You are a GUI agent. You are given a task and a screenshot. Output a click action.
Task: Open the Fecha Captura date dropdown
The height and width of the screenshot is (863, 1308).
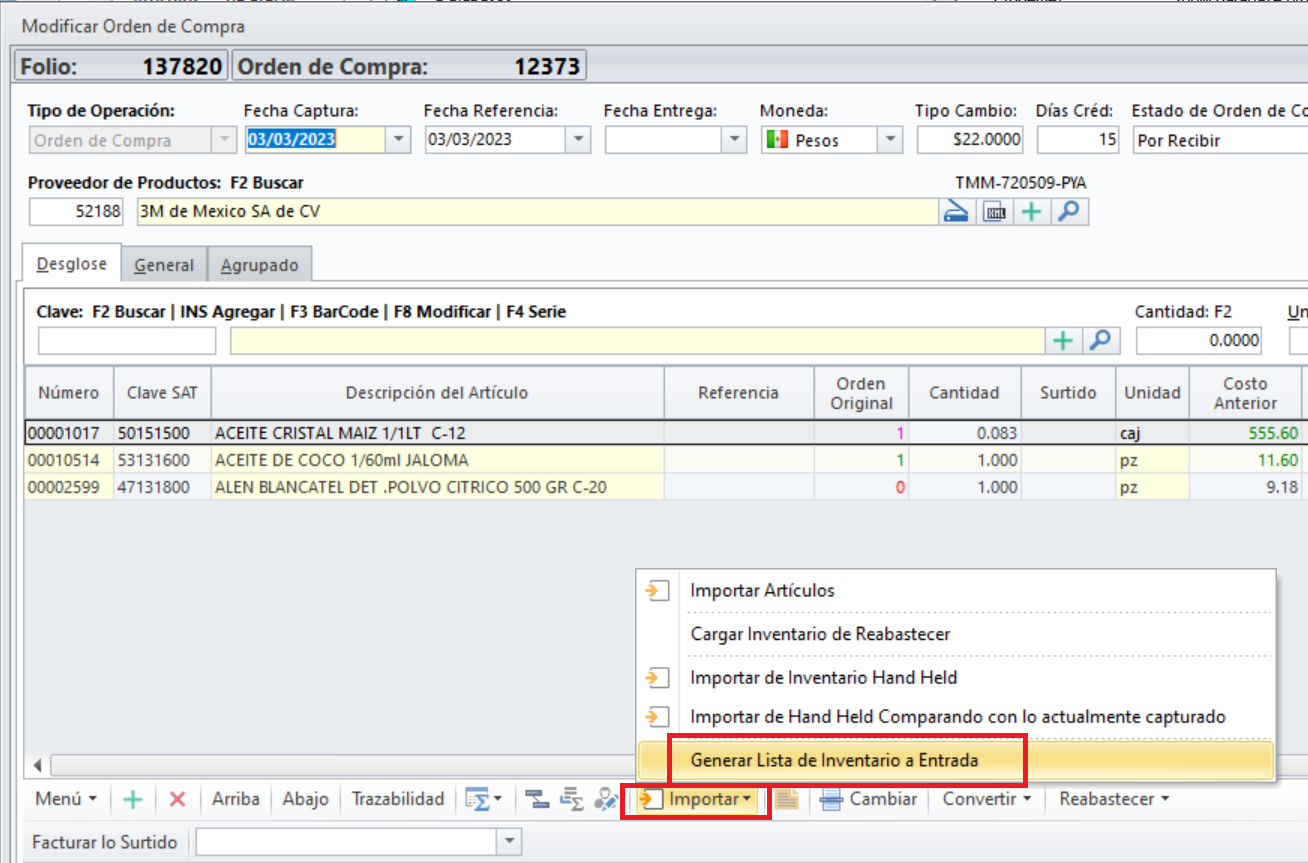point(399,140)
